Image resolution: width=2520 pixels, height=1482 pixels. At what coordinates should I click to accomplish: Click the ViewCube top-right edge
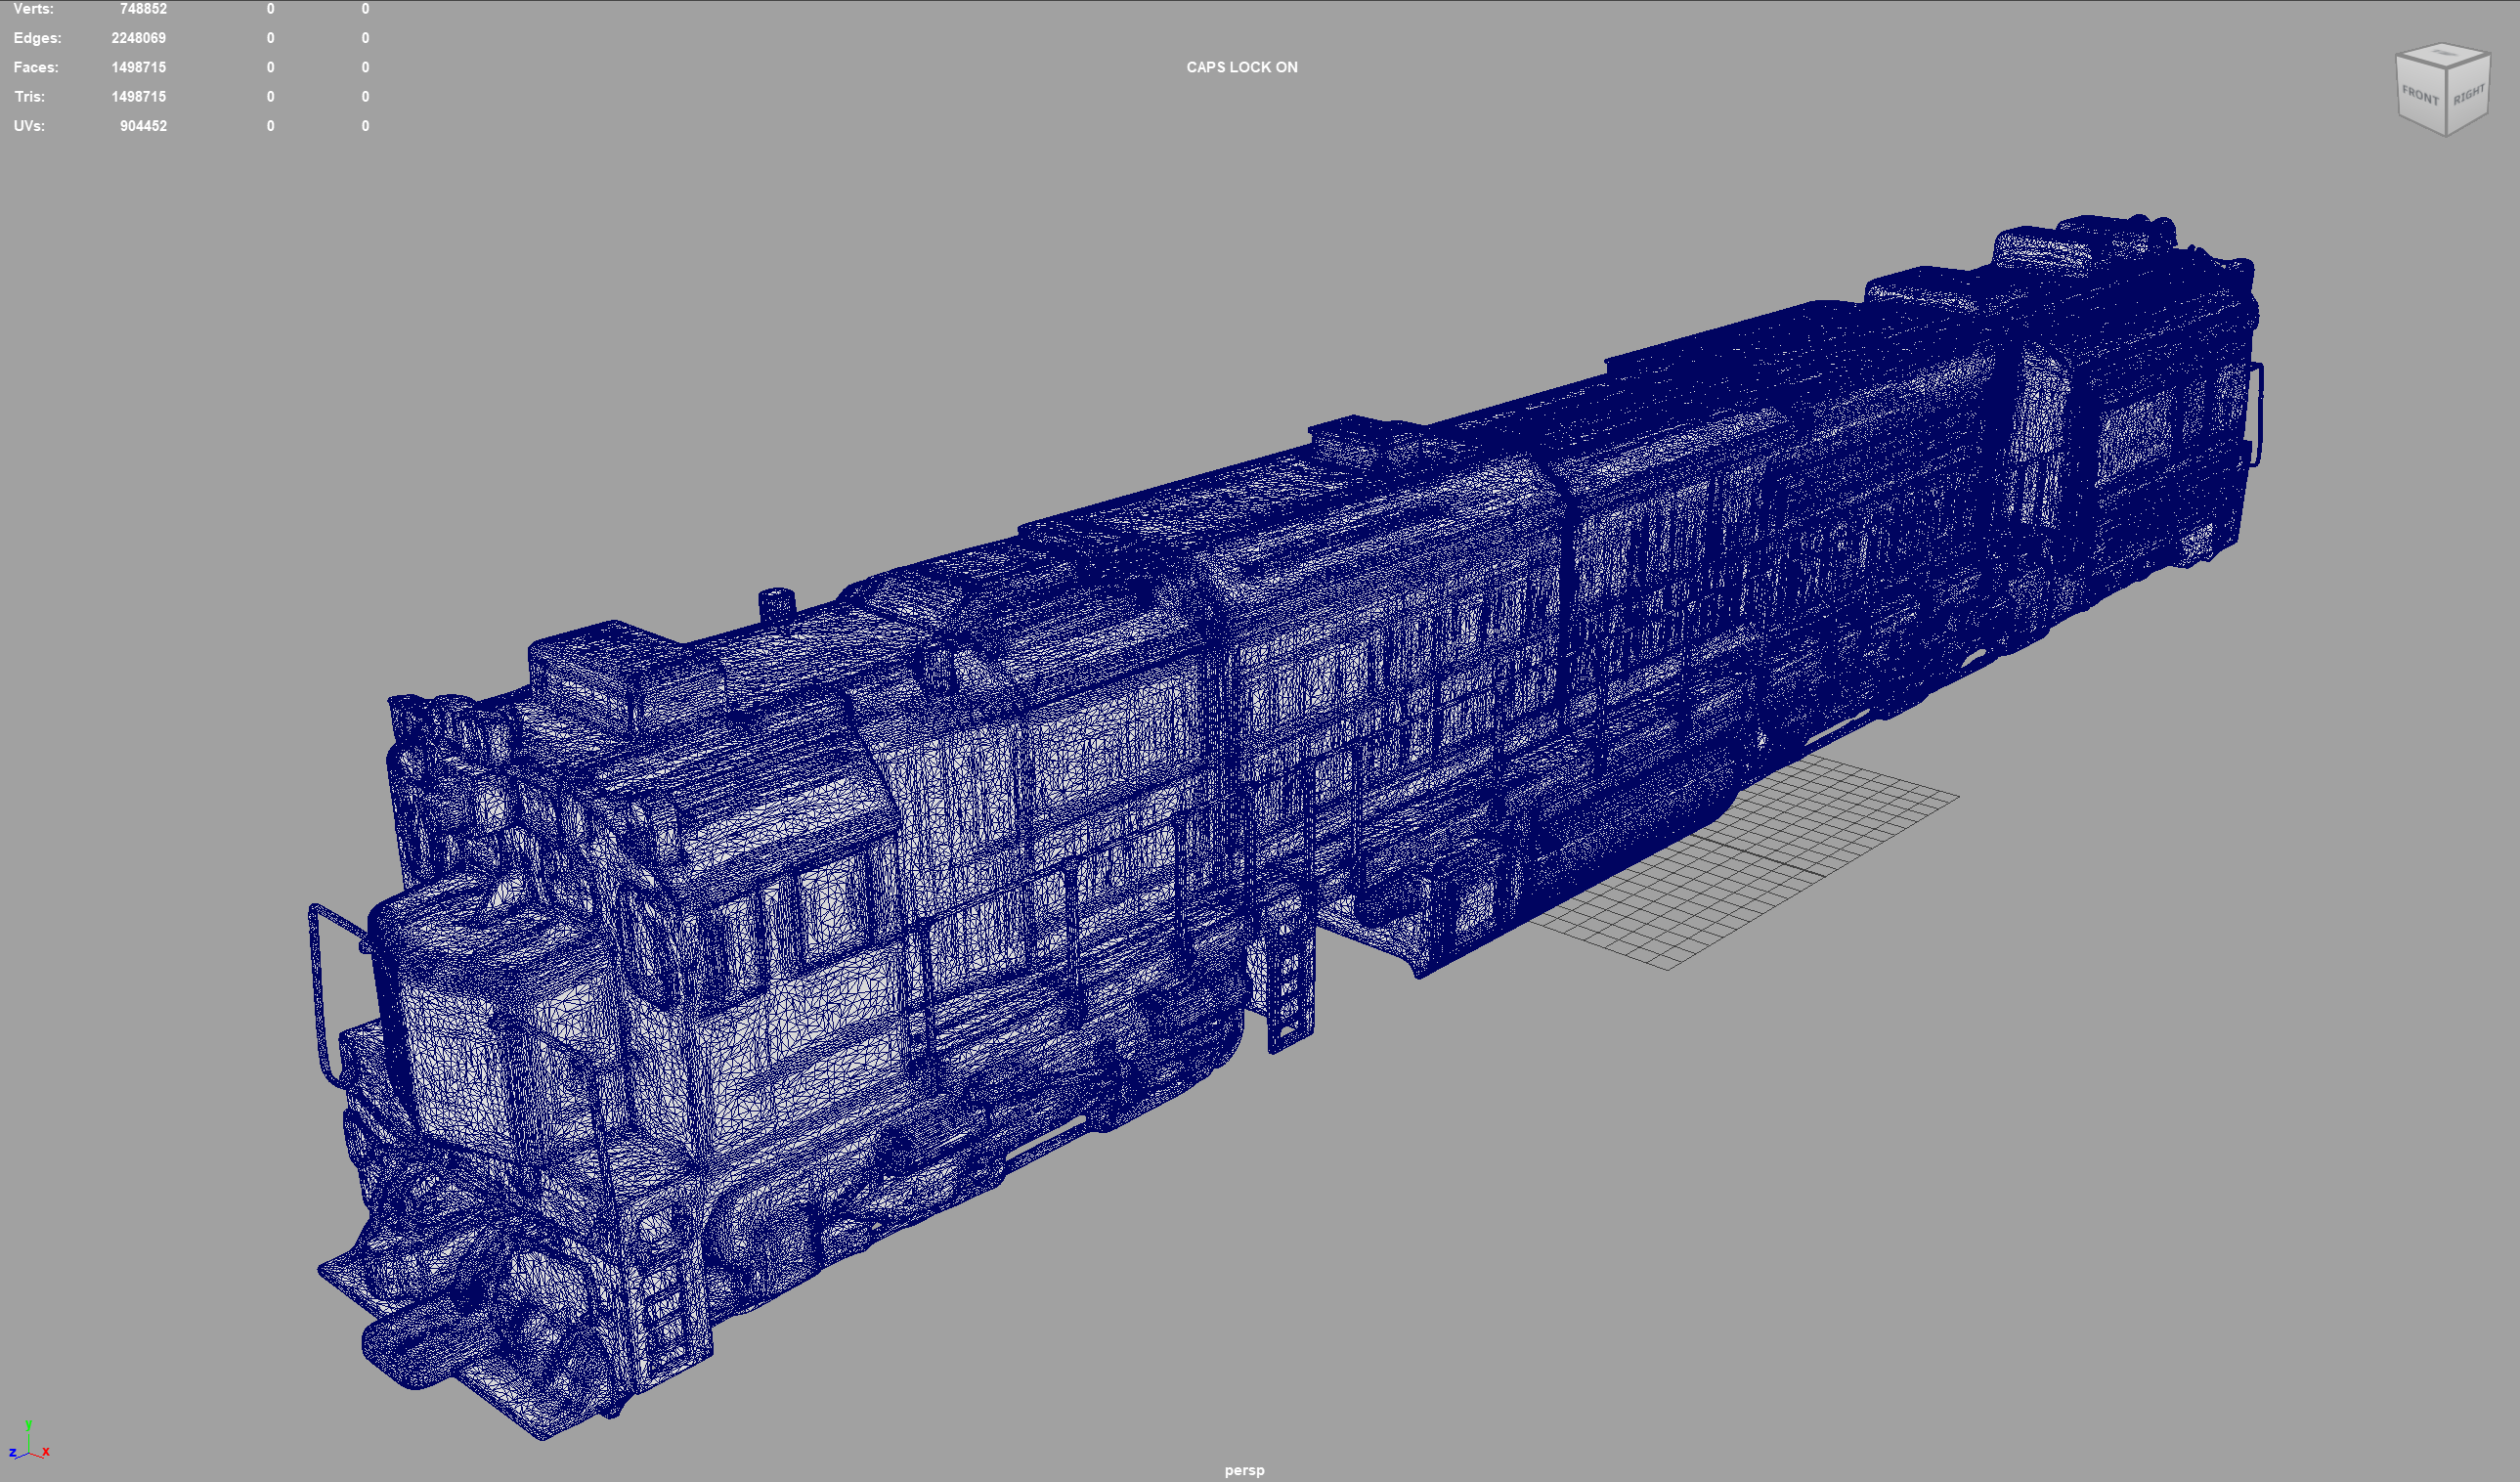coord(2468,62)
